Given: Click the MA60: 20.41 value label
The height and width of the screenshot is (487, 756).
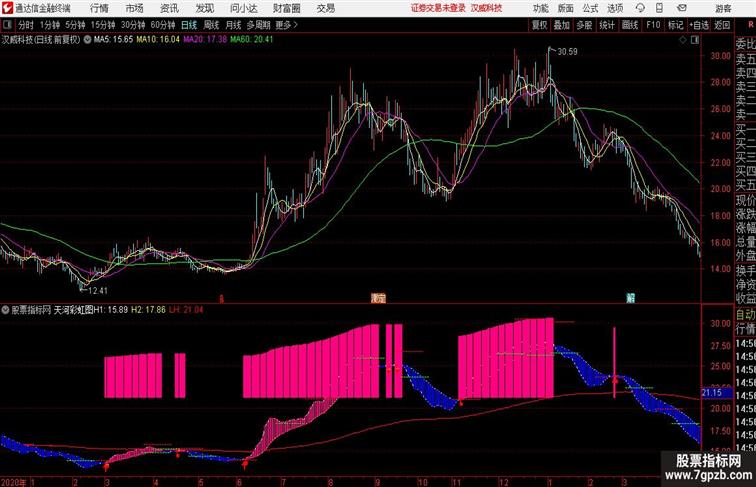Looking at the screenshot, I should (252, 40).
